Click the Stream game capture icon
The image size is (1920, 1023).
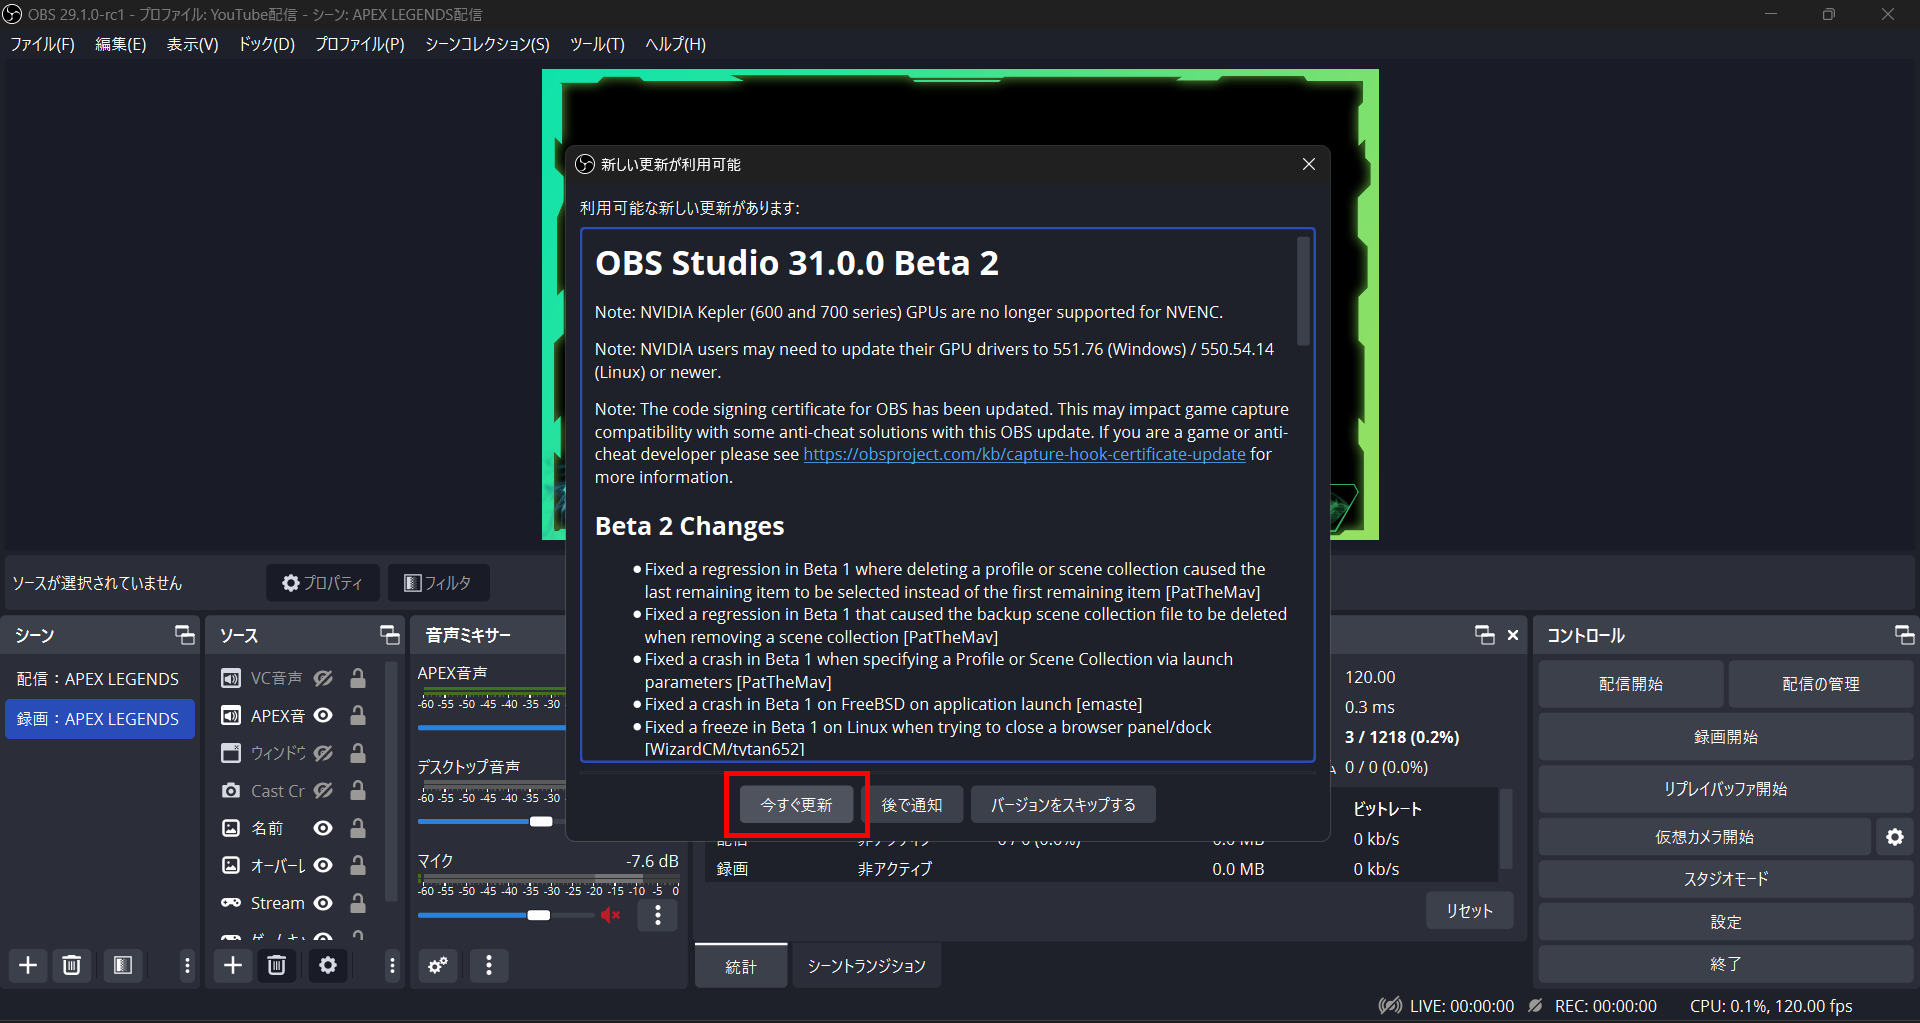[231, 903]
